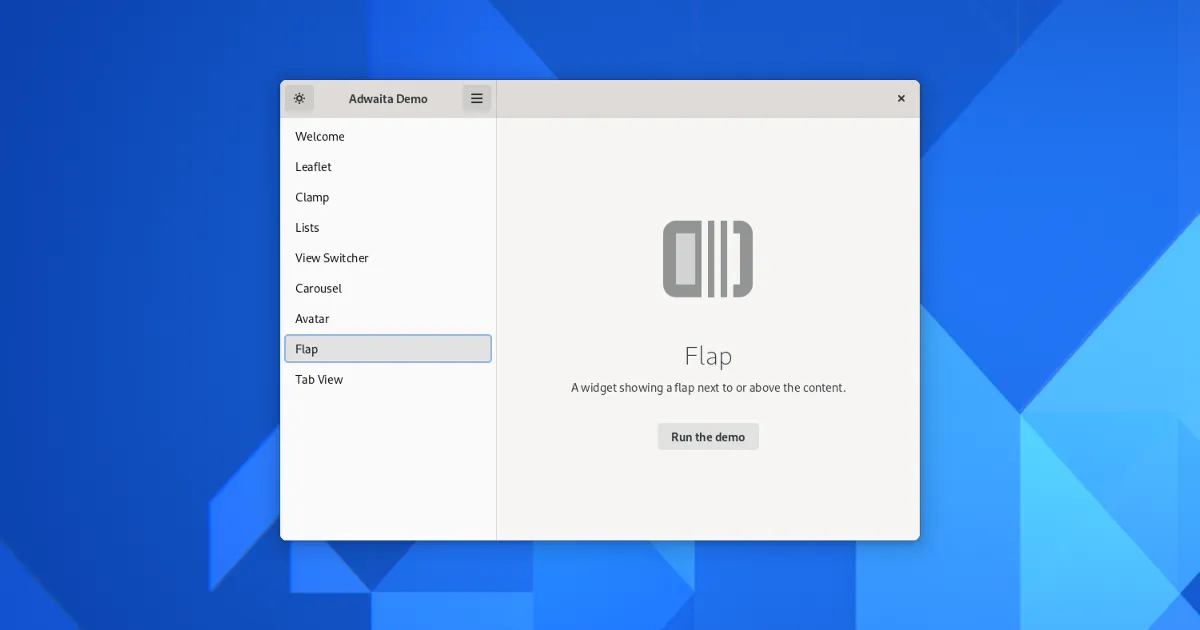Viewport: 1200px width, 630px height.
Task: Go to the Clamp page
Action: [313, 198]
